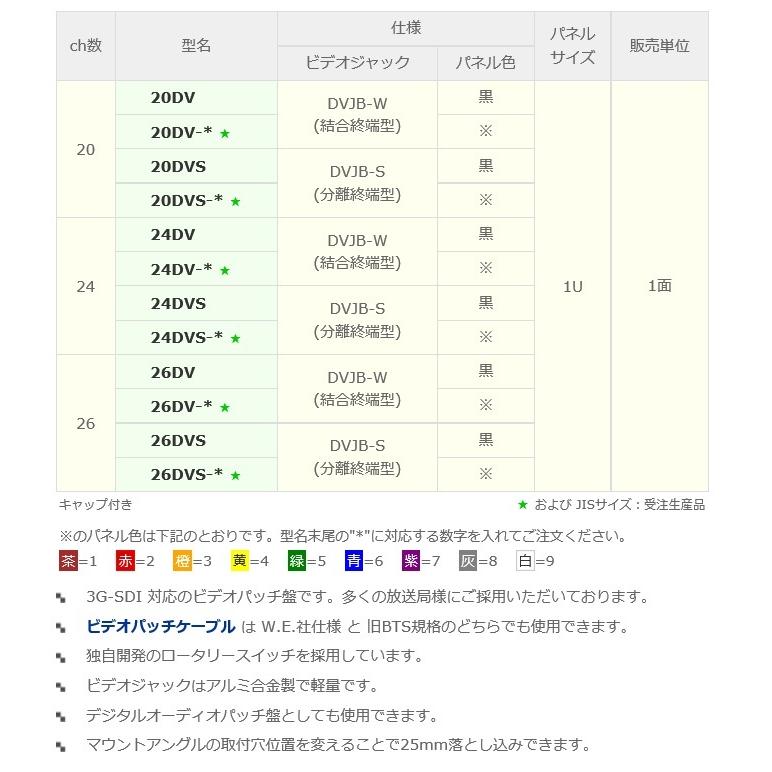772x772 pixels.
Task: Select model name 26DVS
Action: point(178,440)
